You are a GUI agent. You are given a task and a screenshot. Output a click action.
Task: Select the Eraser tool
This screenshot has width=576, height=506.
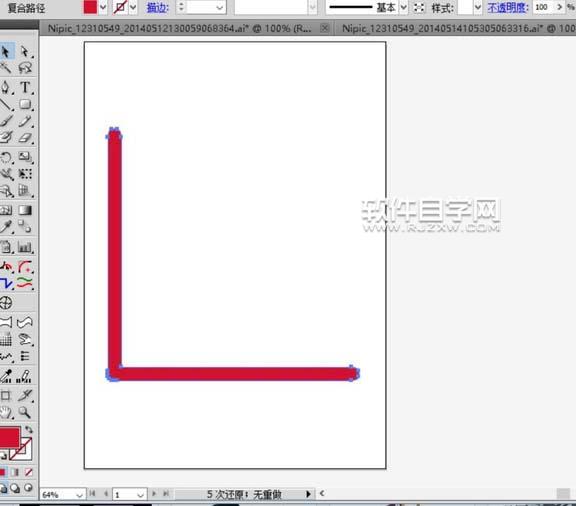[x=25, y=138]
